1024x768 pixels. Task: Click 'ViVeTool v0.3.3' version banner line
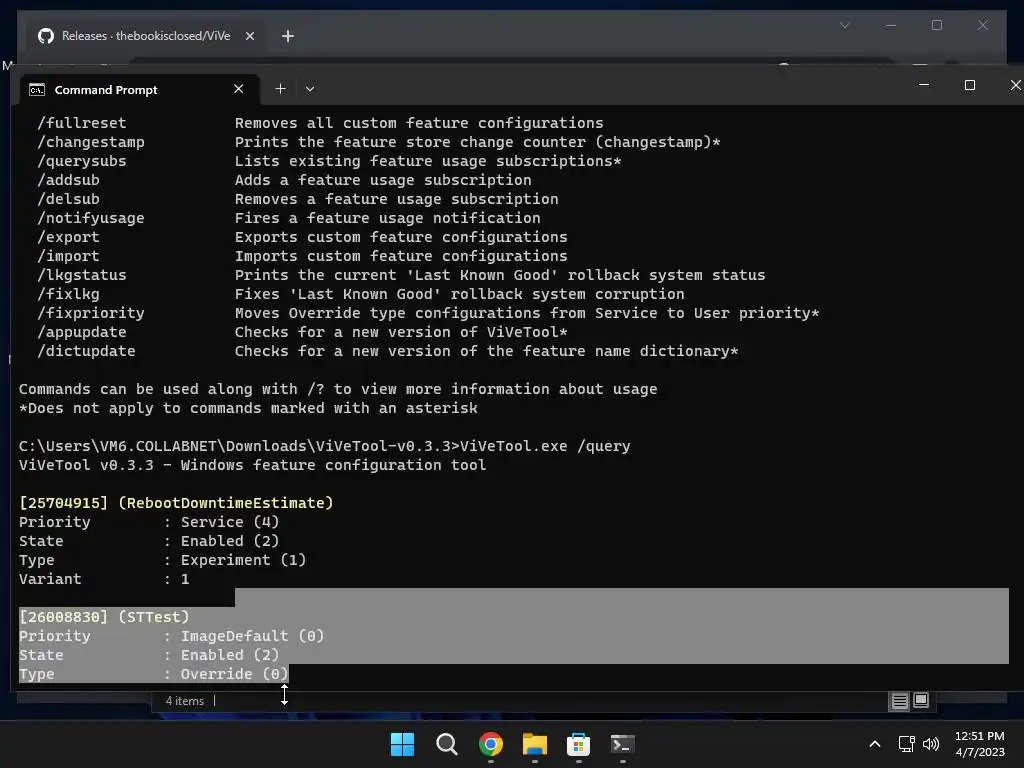click(x=253, y=465)
